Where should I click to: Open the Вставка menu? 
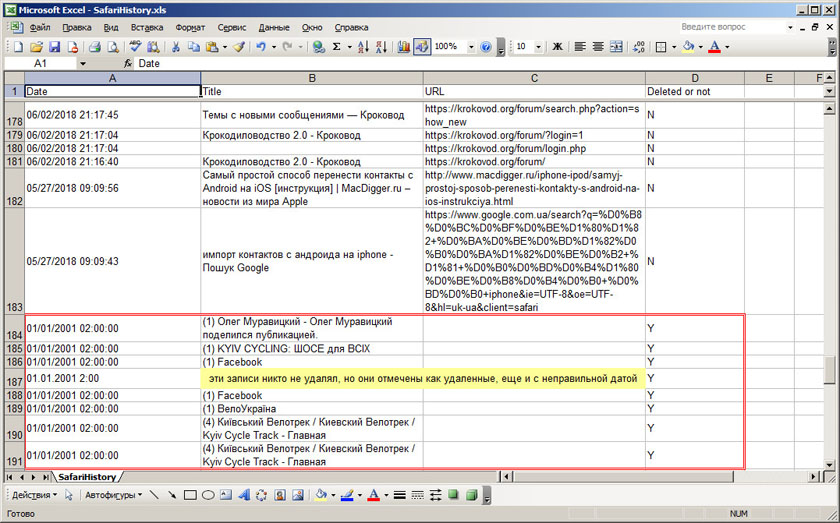[x=146, y=27]
